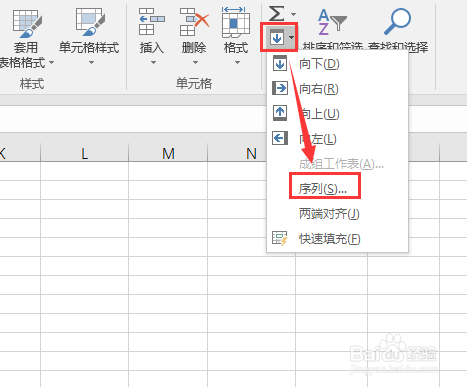The width and height of the screenshot is (467, 387).
Task: Expand the Cell Styles dropdown arrow
Action: point(91,62)
